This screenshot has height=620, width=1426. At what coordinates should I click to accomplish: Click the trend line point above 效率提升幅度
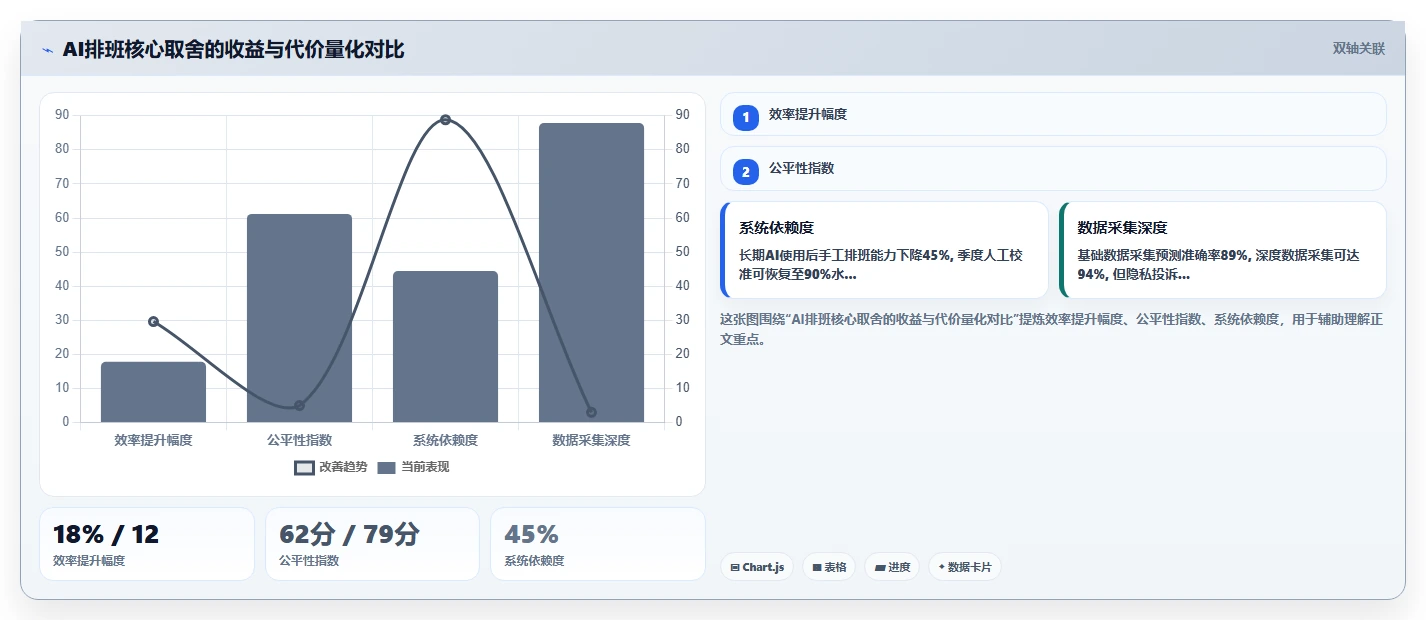tap(153, 321)
